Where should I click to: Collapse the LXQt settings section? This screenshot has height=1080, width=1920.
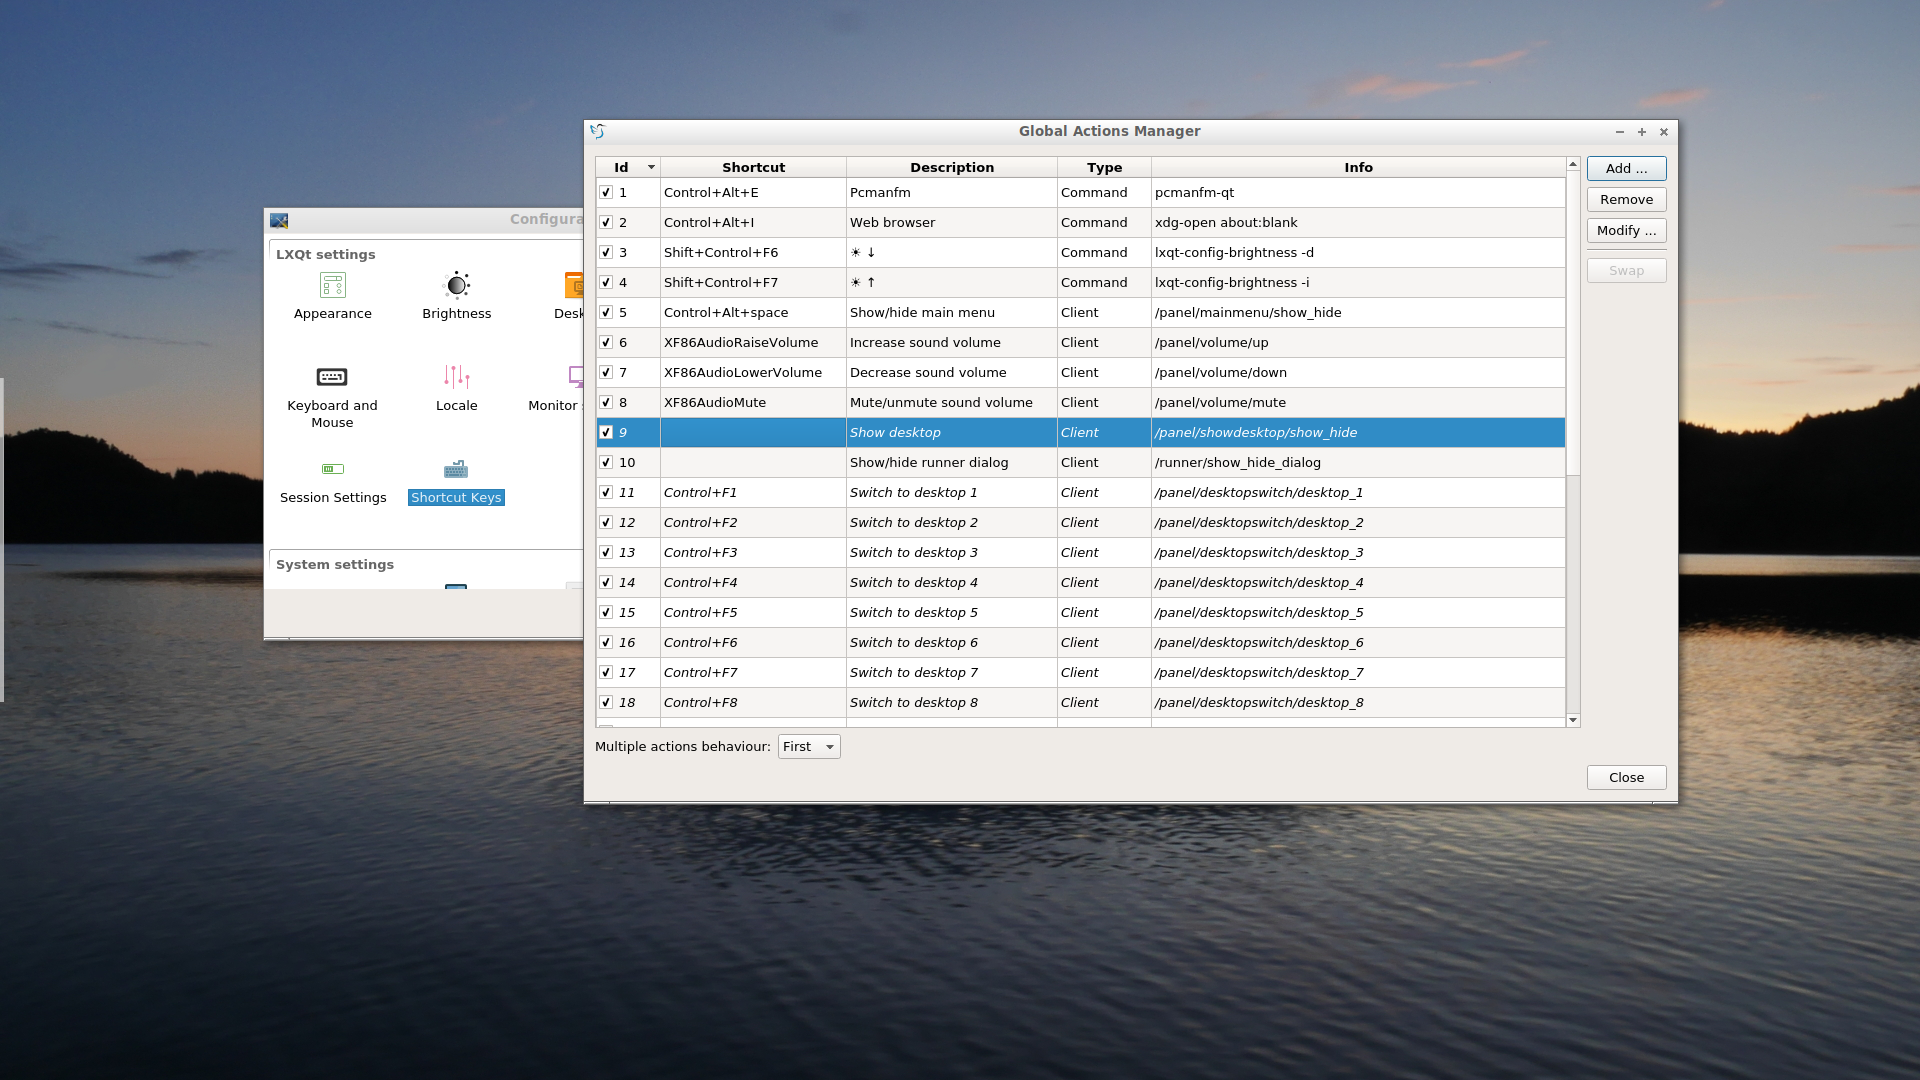pyautogui.click(x=325, y=254)
